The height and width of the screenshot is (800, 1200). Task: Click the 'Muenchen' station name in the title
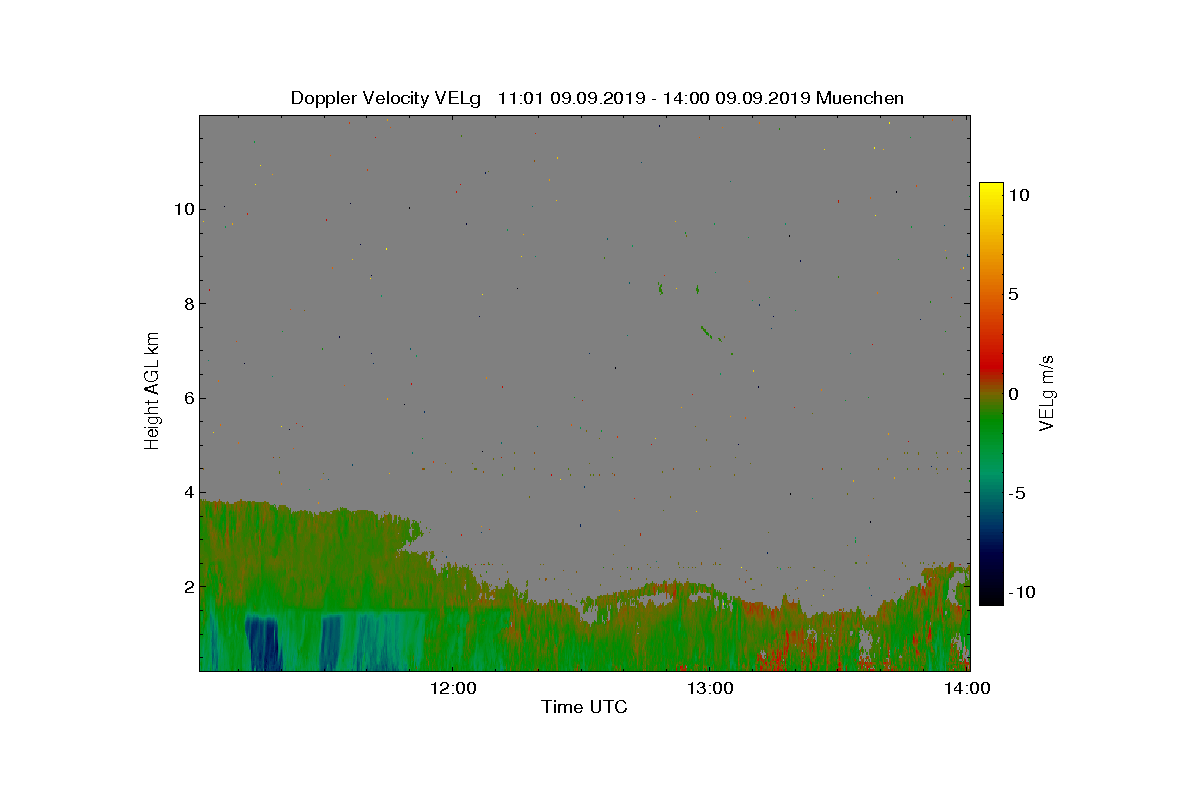click(x=860, y=98)
